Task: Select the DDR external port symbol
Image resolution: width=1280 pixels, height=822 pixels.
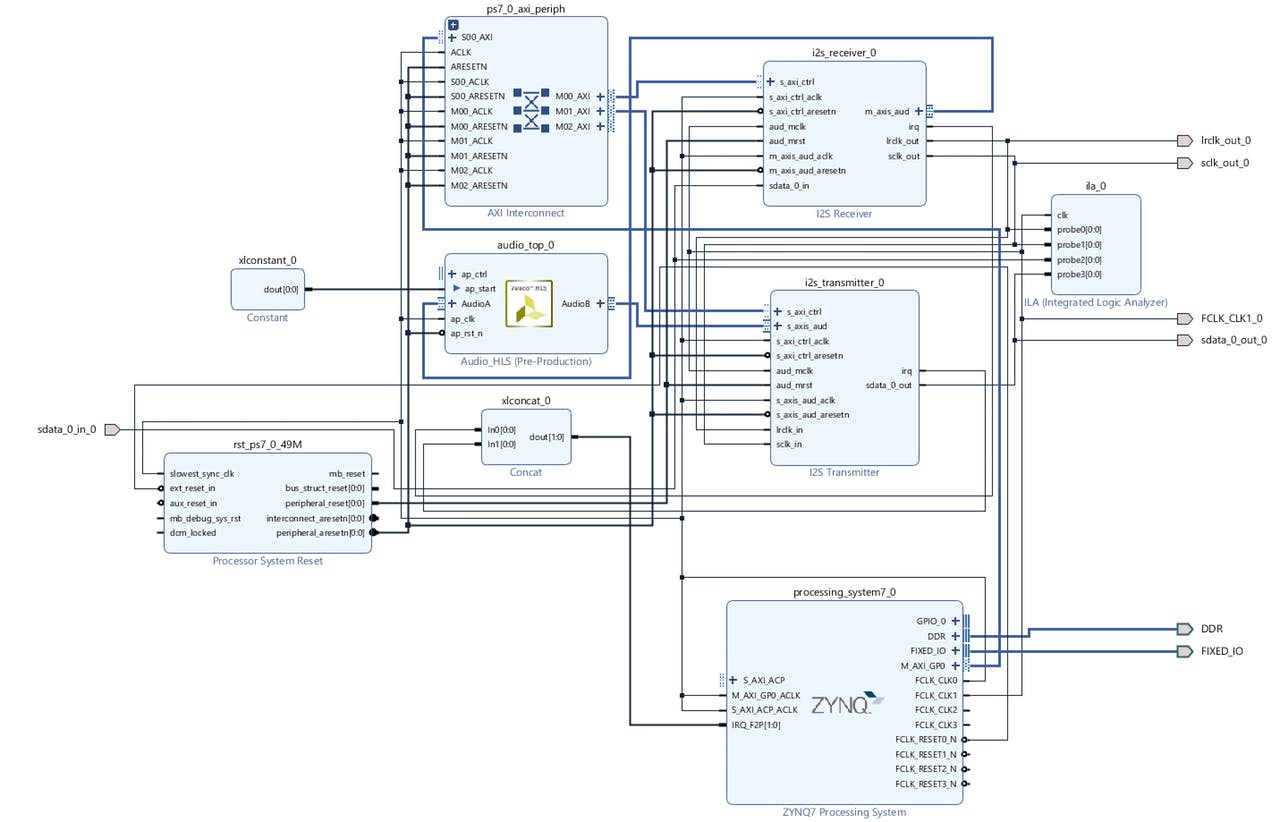Action: [1185, 629]
